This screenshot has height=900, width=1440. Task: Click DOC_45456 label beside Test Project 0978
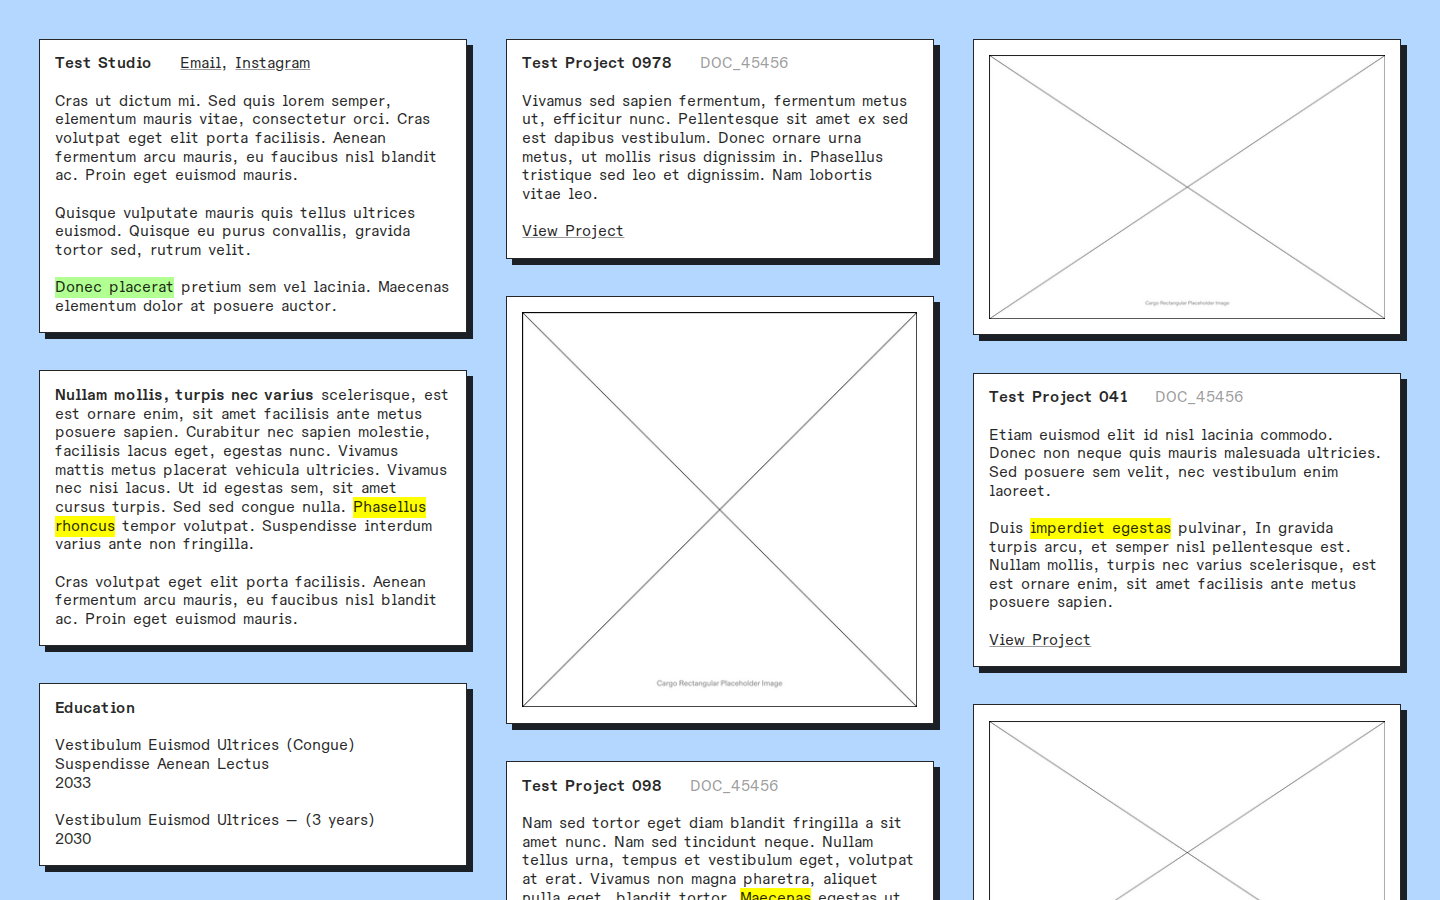(x=744, y=63)
